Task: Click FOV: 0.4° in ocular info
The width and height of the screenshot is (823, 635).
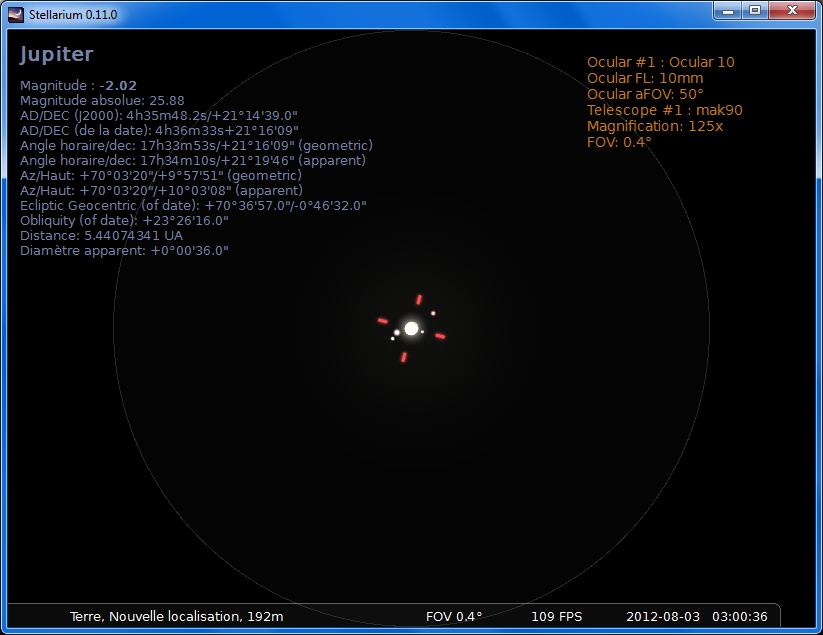Action: (619, 142)
